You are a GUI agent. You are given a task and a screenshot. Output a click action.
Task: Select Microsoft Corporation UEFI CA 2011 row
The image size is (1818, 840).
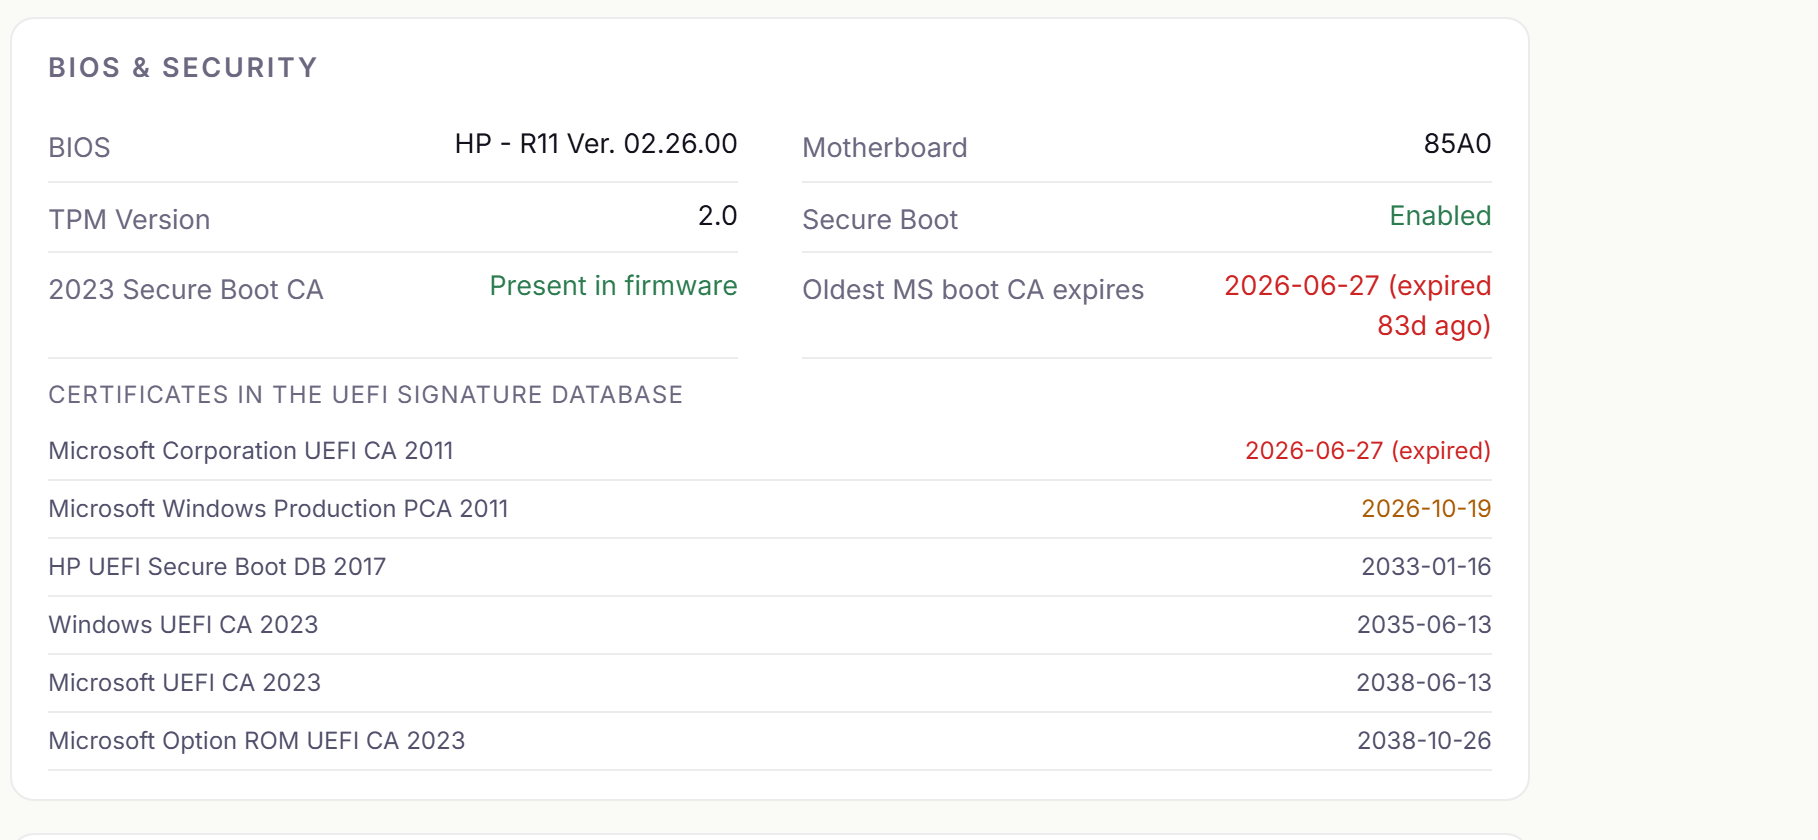point(770,451)
